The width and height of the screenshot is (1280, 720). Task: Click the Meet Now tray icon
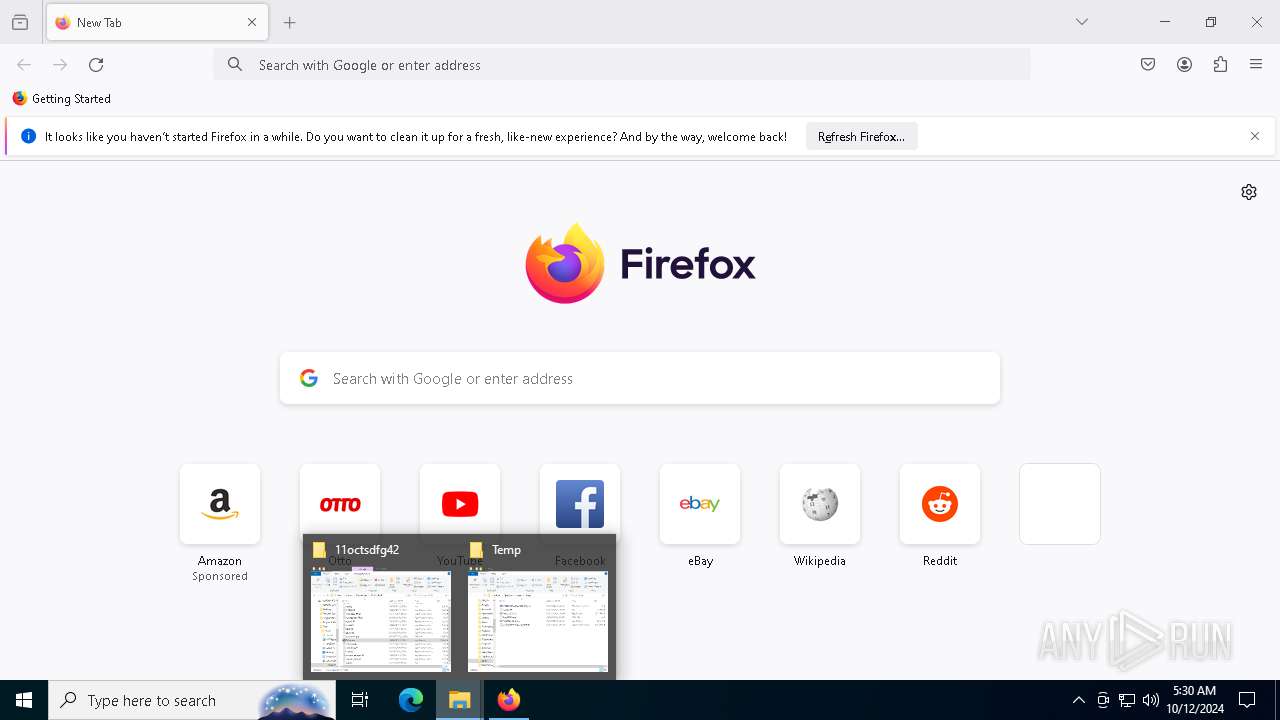1103,700
